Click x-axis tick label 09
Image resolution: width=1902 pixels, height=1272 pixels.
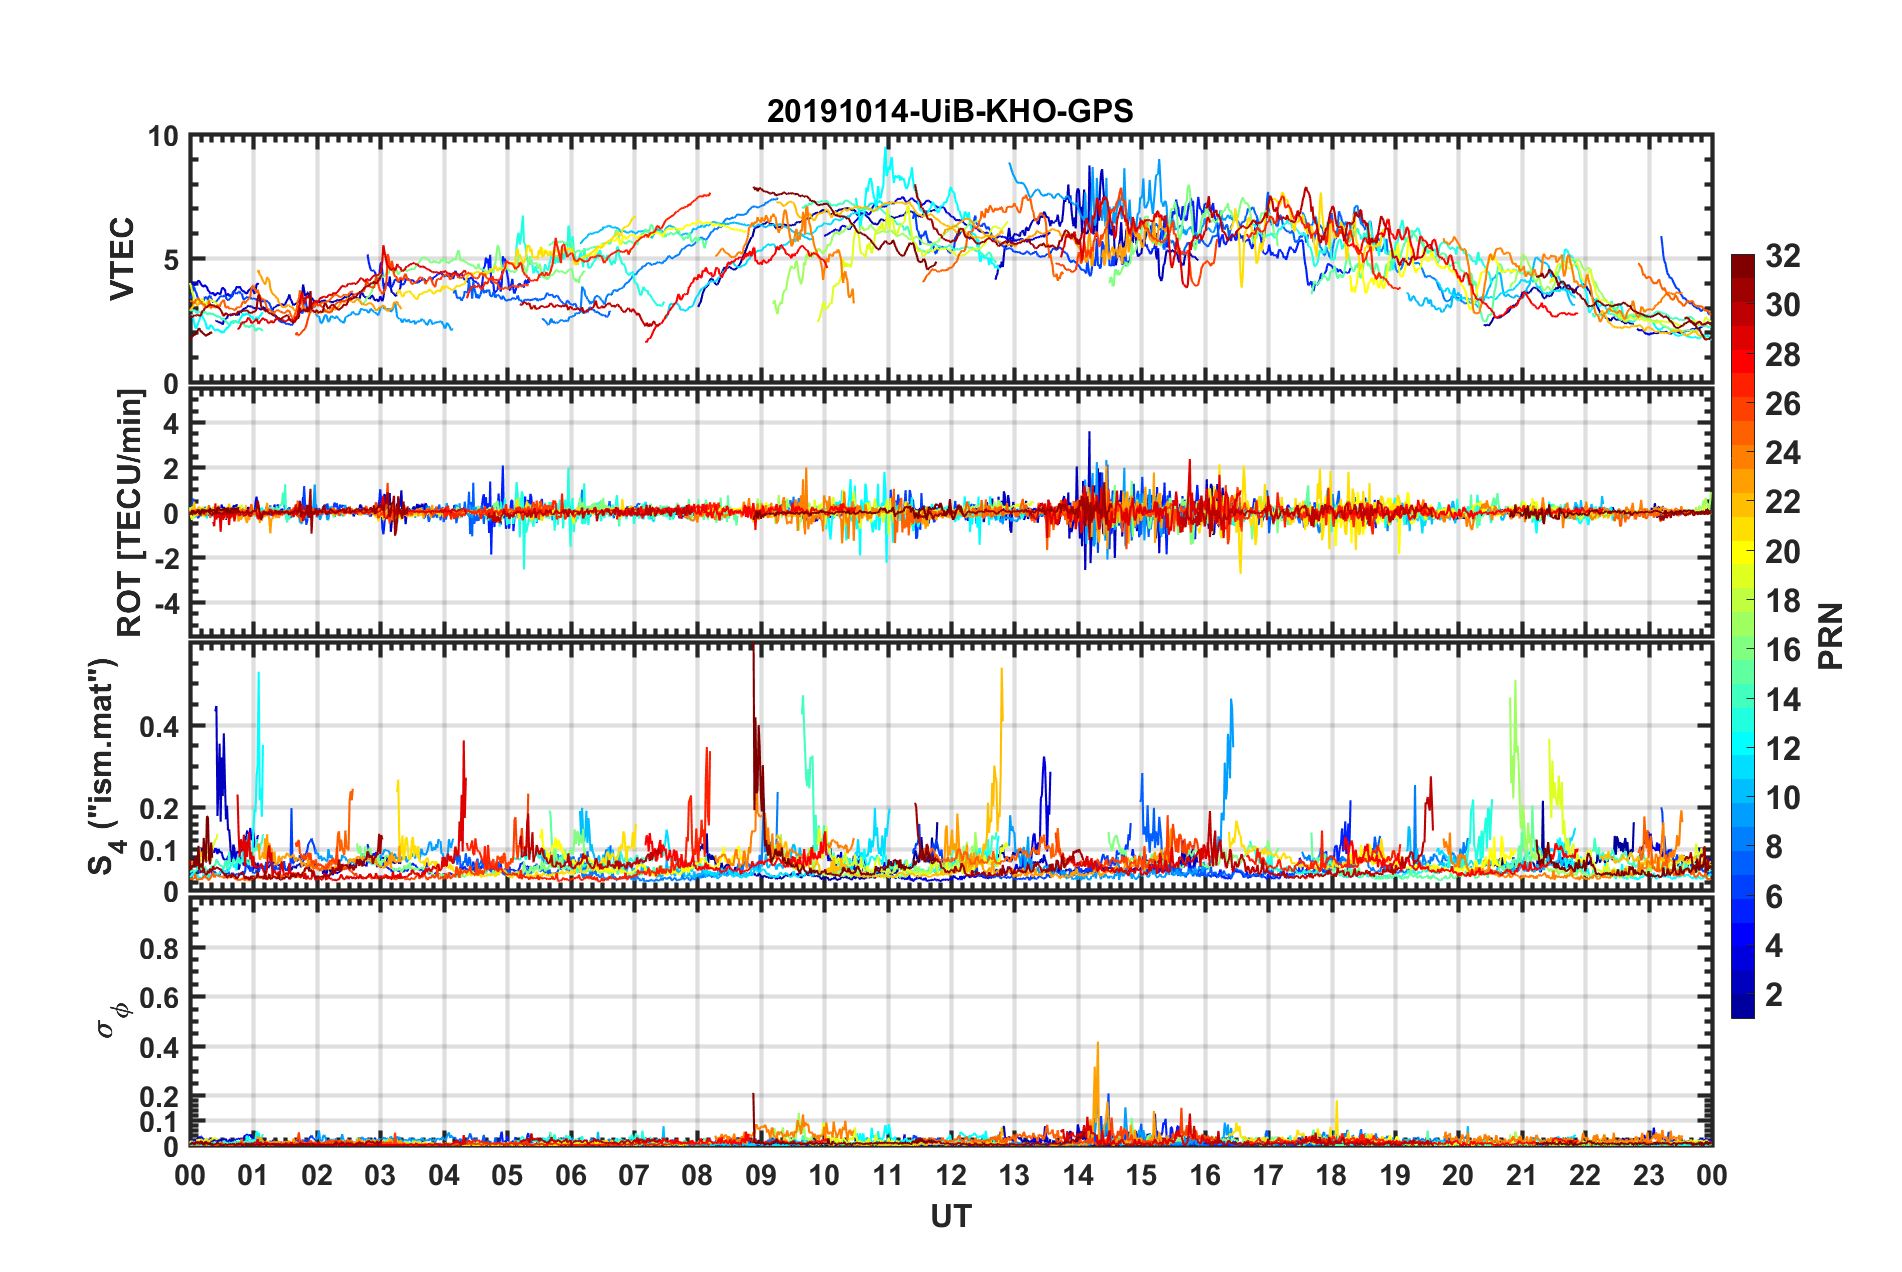click(761, 1175)
